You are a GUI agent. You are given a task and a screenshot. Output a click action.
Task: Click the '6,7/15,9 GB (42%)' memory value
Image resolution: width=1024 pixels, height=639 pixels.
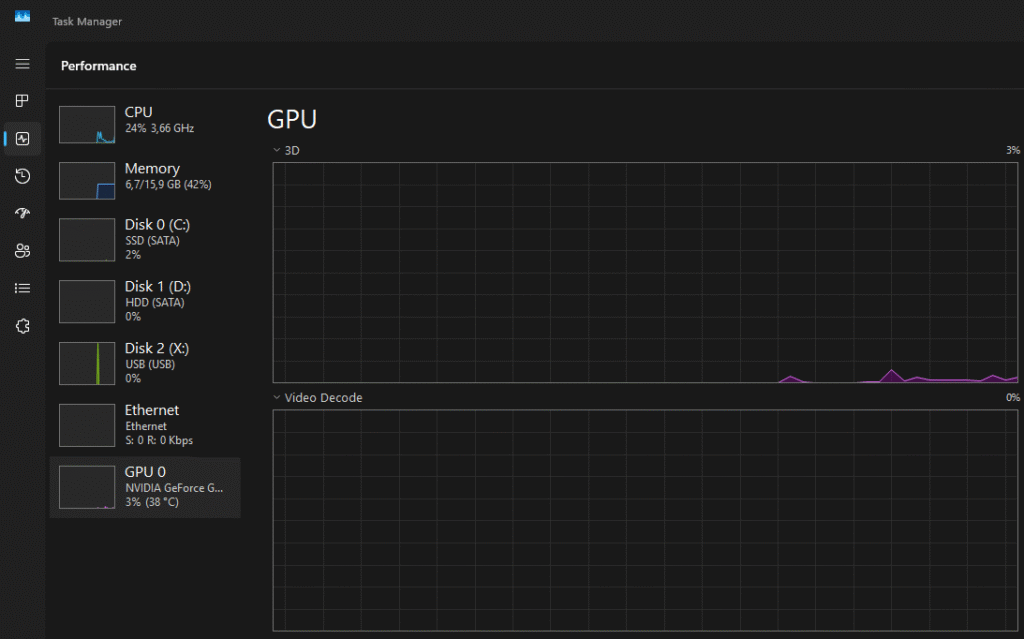[168, 185]
